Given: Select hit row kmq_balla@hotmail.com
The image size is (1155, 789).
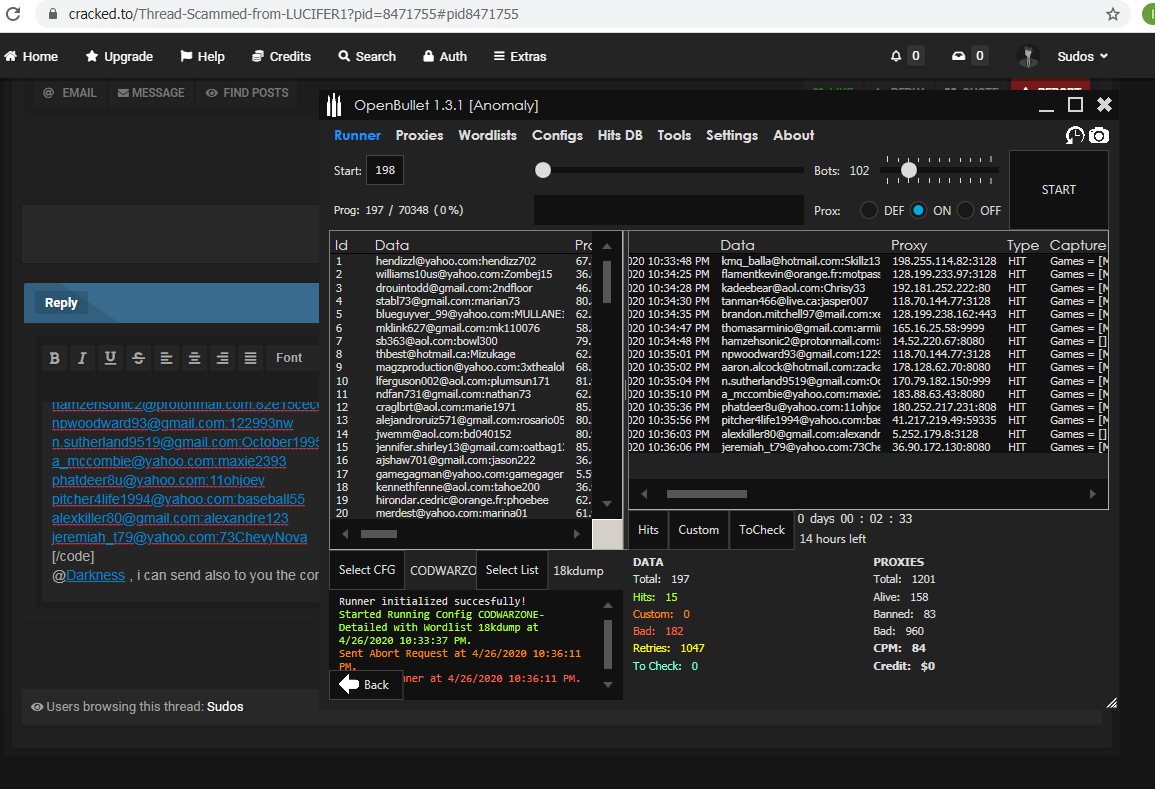Looking at the screenshot, I should [x=868, y=261].
